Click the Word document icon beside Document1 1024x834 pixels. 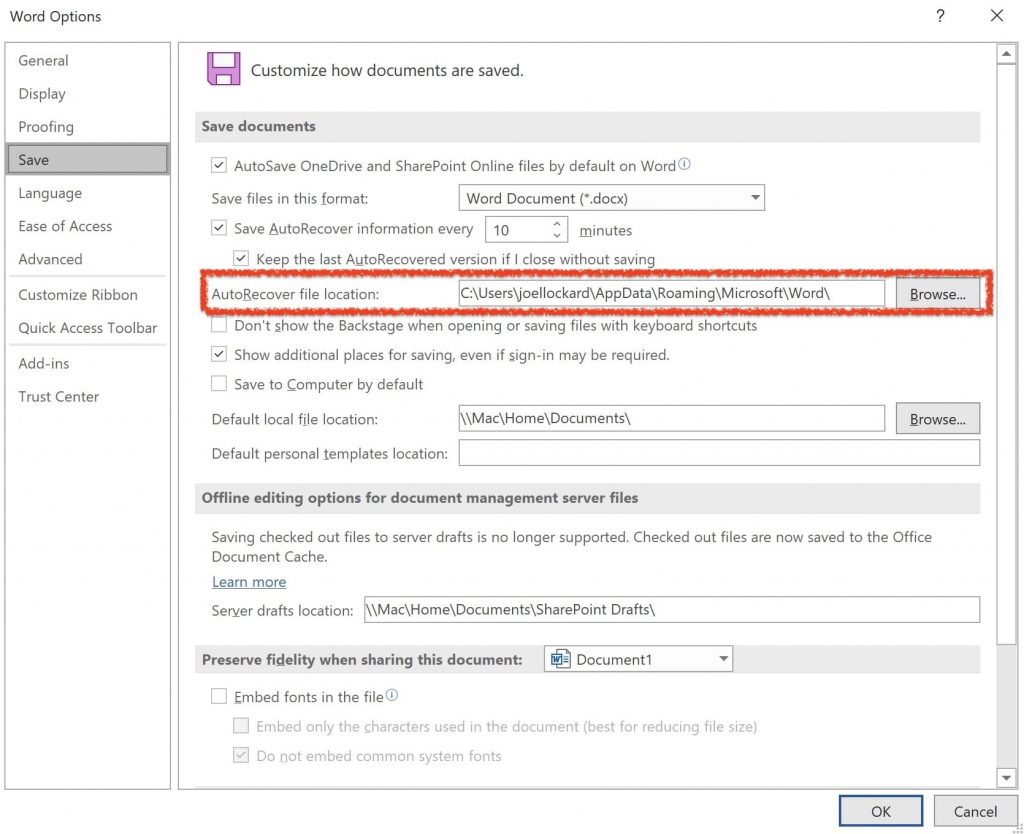point(556,658)
